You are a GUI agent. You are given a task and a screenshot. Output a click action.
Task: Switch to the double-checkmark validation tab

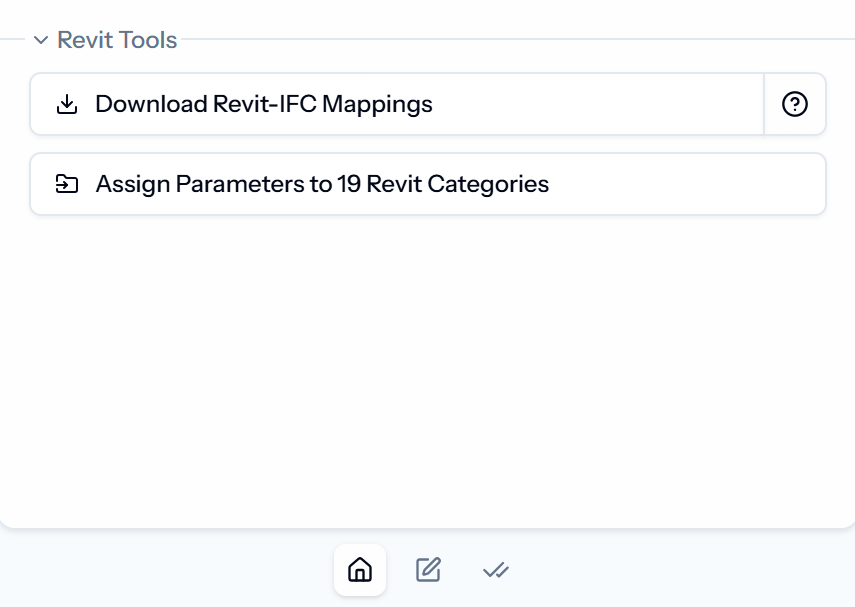coord(496,570)
